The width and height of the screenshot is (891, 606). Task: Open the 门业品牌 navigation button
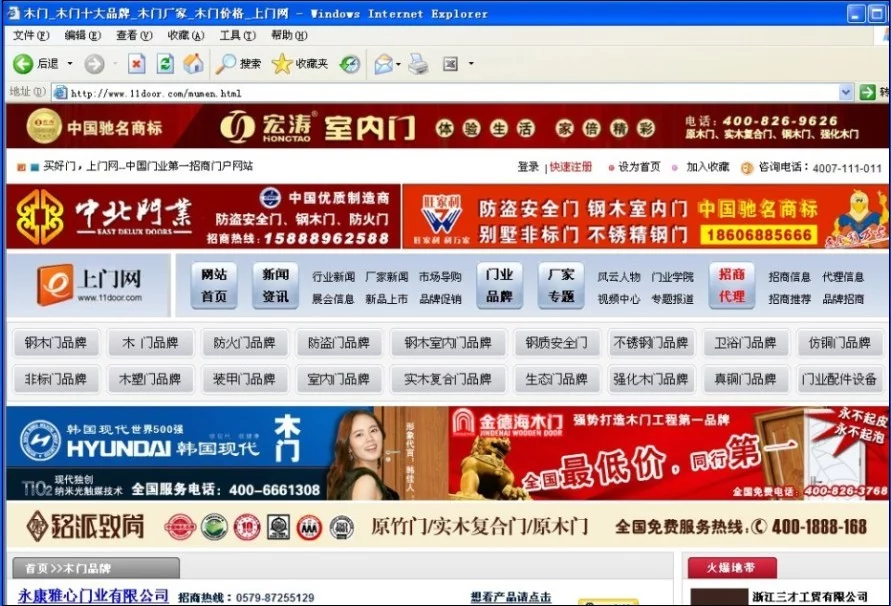tap(499, 285)
